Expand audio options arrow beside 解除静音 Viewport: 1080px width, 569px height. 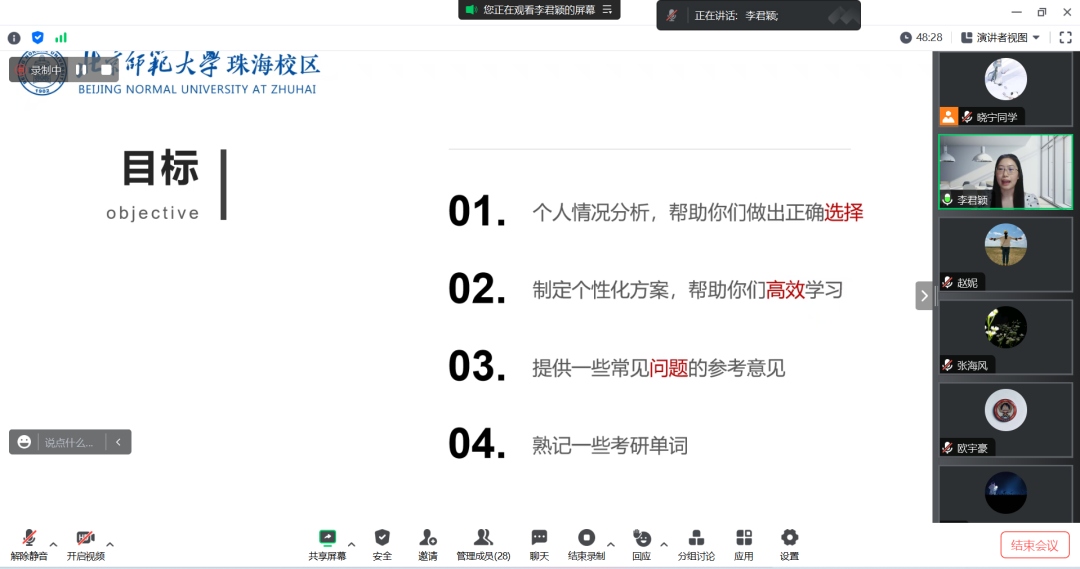click(x=54, y=544)
